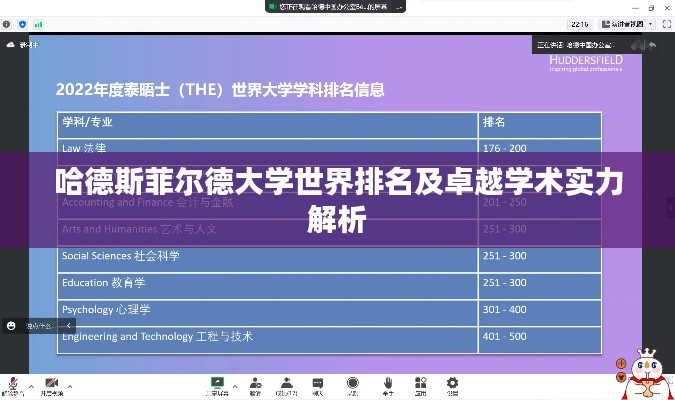Open the Invite participants icon
This screenshot has width=675, height=400.
(x=255, y=383)
